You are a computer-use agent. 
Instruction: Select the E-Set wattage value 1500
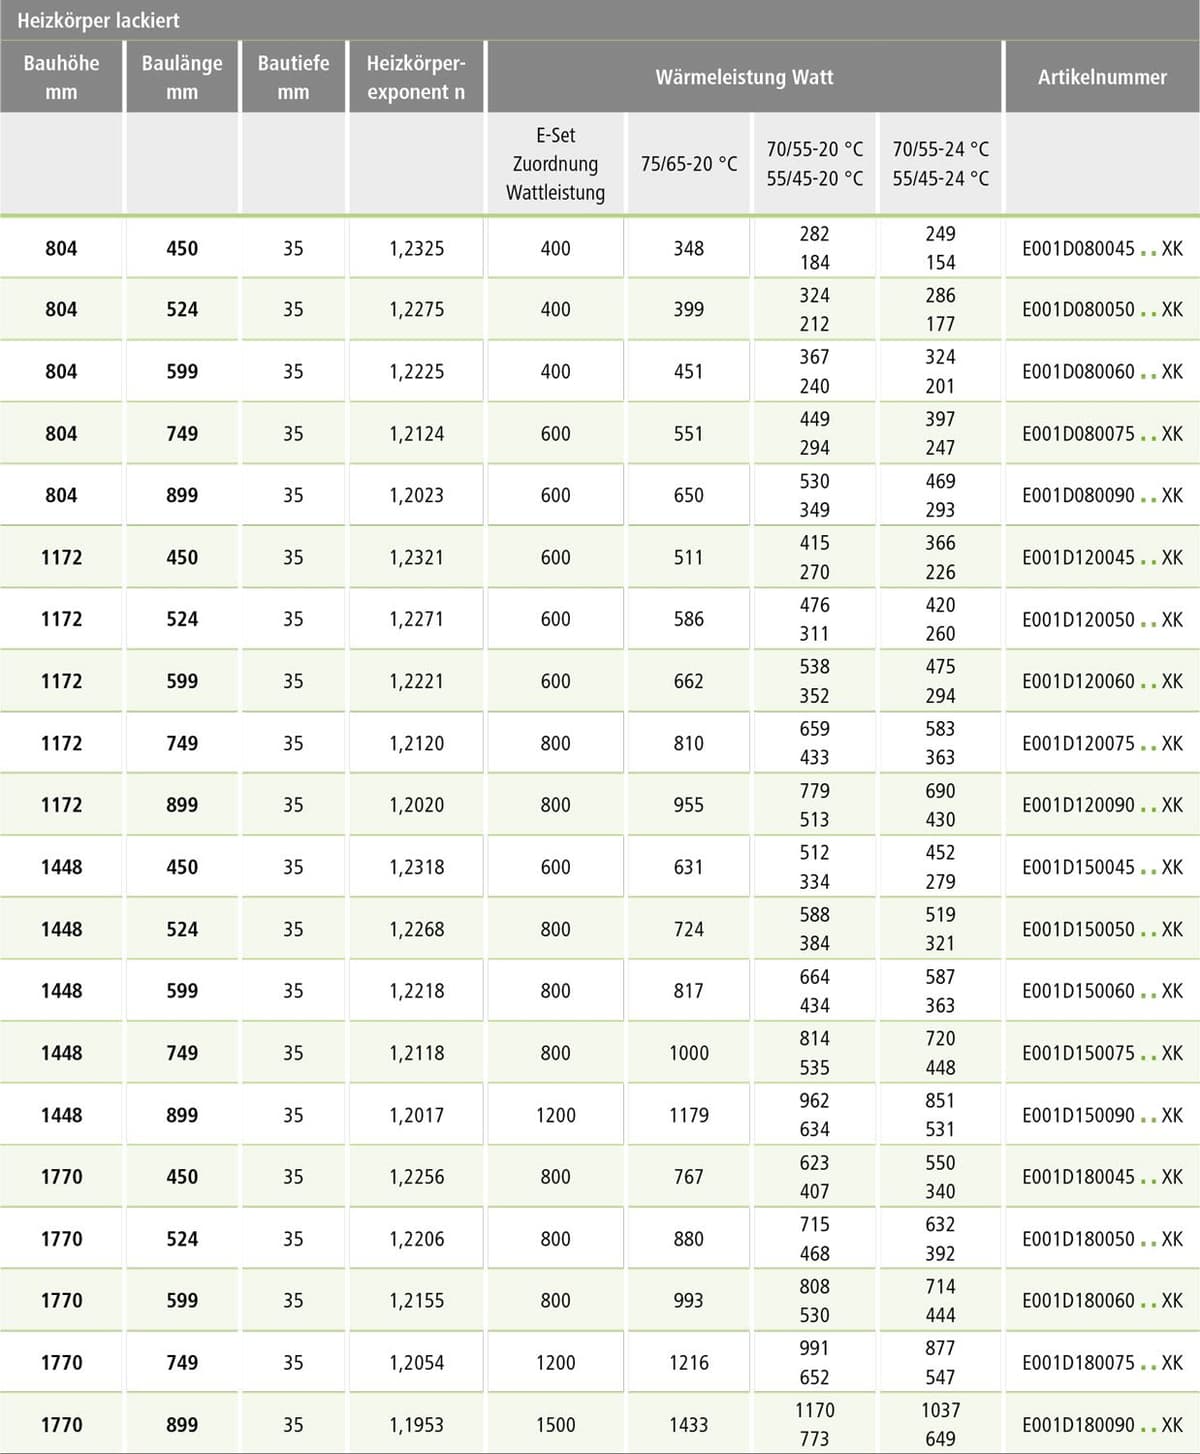(555, 1425)
